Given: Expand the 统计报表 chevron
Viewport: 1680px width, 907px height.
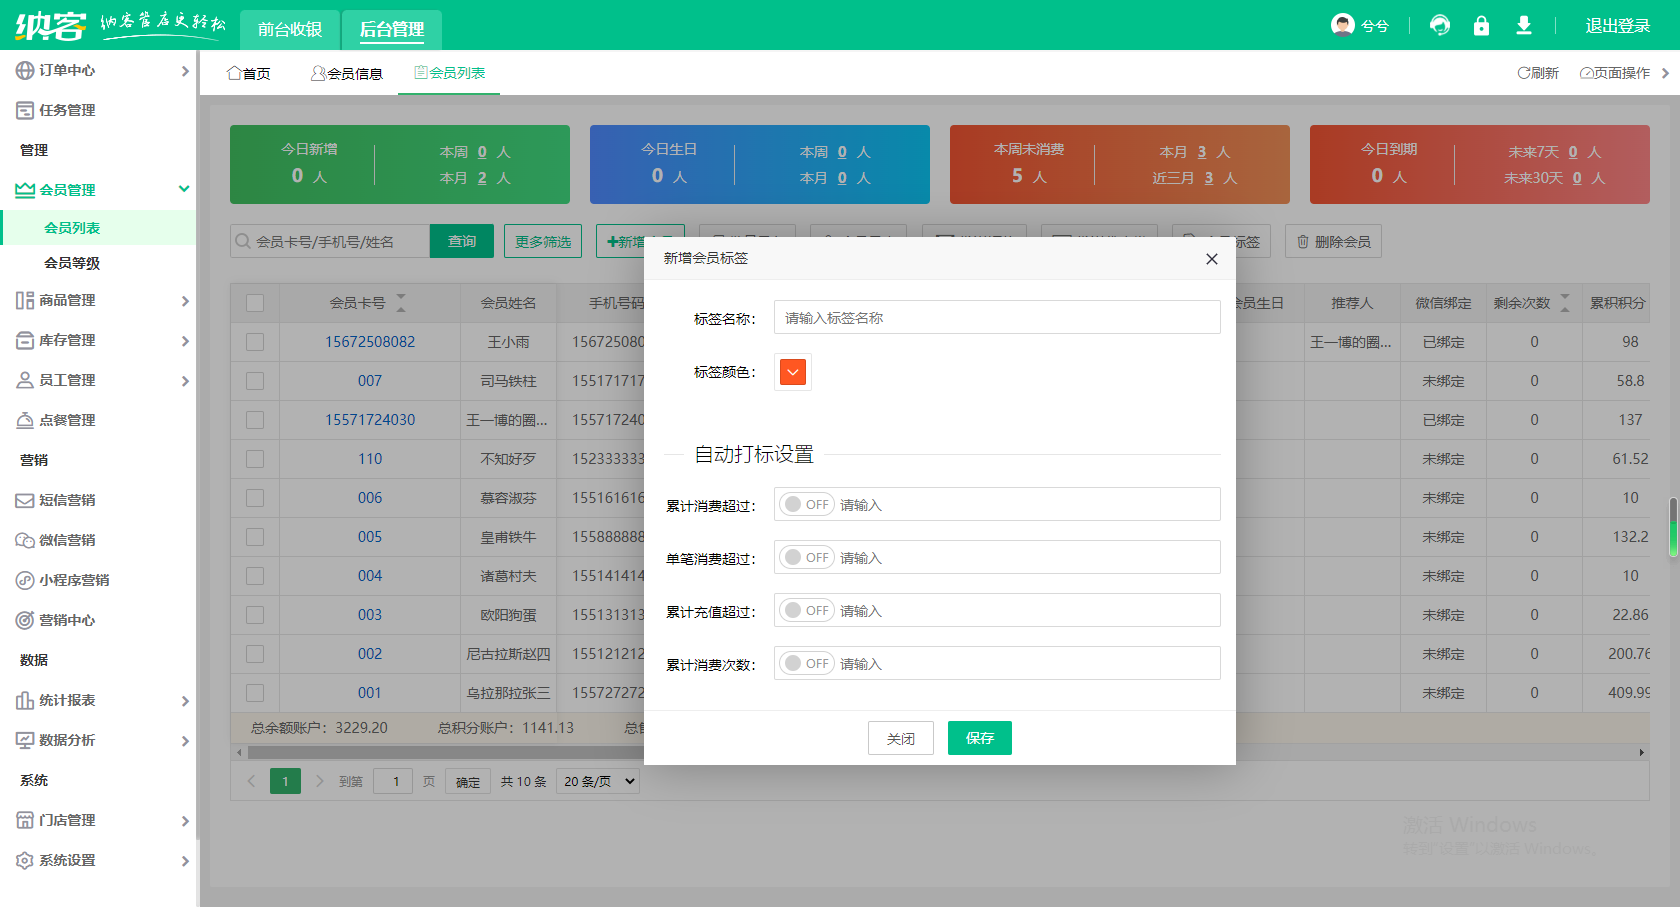Looking at the screenshot, I should pos(185,701).
